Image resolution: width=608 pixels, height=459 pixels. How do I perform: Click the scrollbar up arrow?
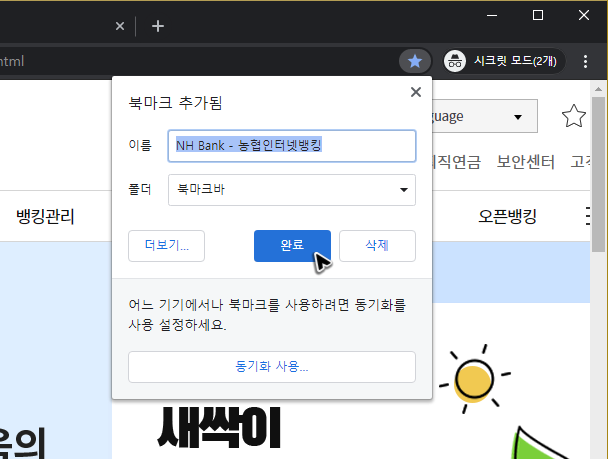point(598,89)
